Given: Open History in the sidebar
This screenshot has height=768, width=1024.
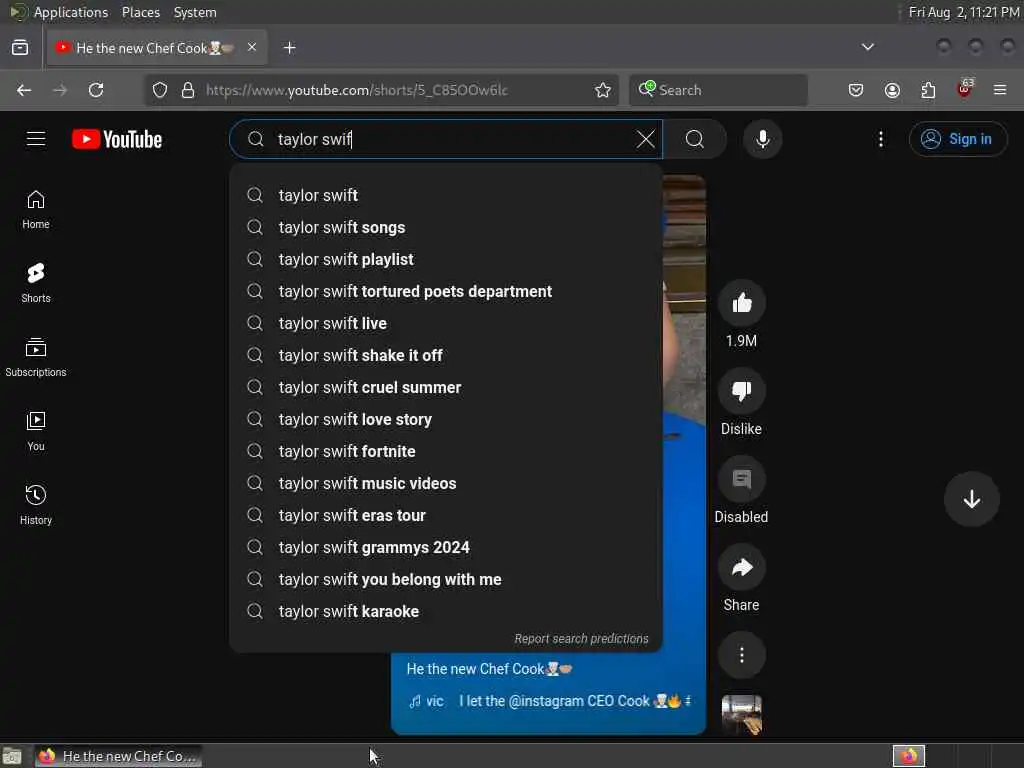Looking at the screenshot, I should (x=36, y=505).
